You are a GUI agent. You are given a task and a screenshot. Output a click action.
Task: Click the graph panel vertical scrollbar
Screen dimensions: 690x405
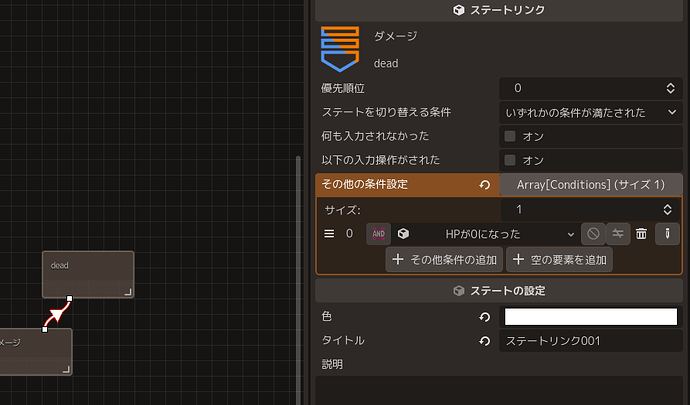click(298, 280)
